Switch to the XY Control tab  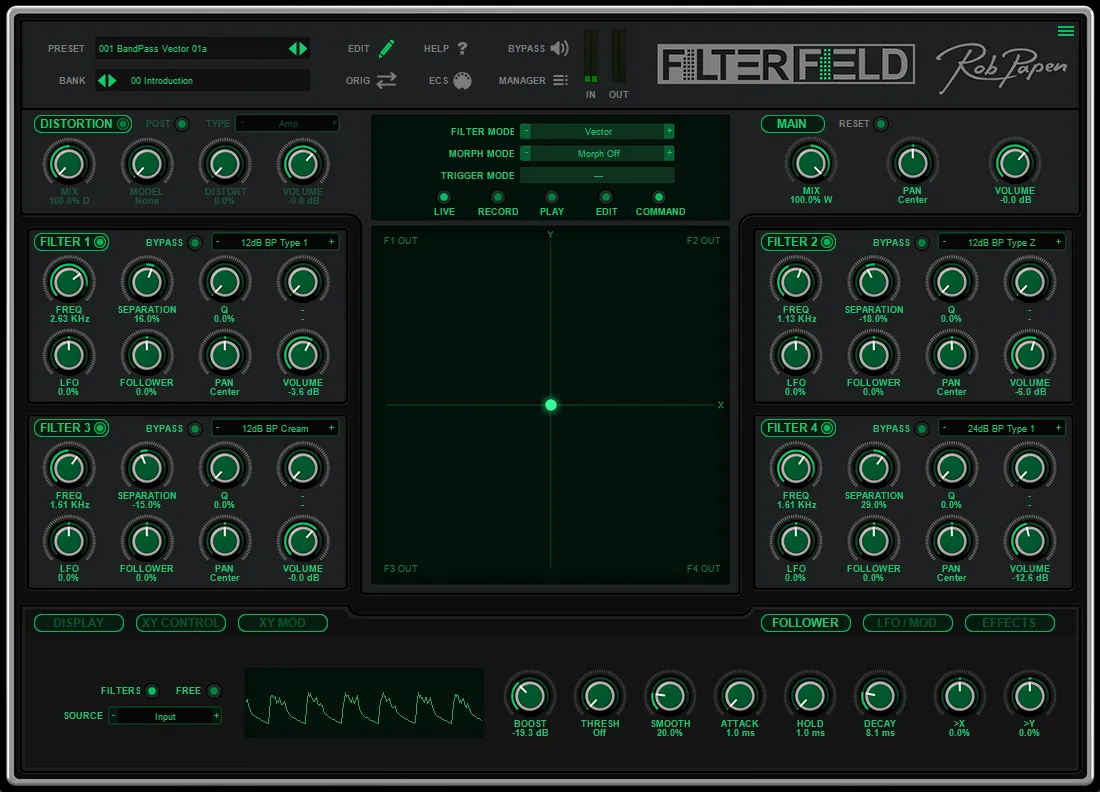[181, 623]
